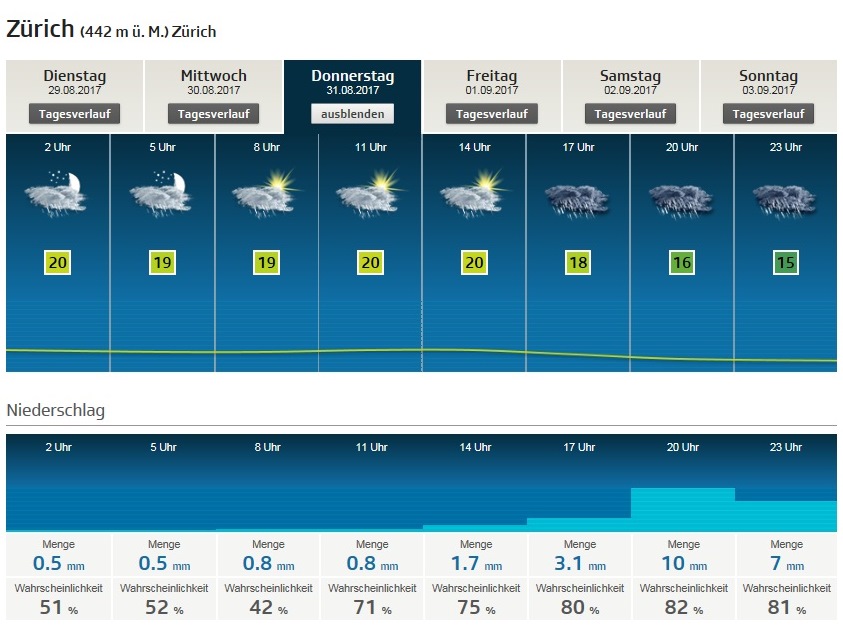Click the 2 Uhr label in Niederschlag chart
Image resolution: width=843 pixels, height=633 pixels.
(x=59, y=447)
